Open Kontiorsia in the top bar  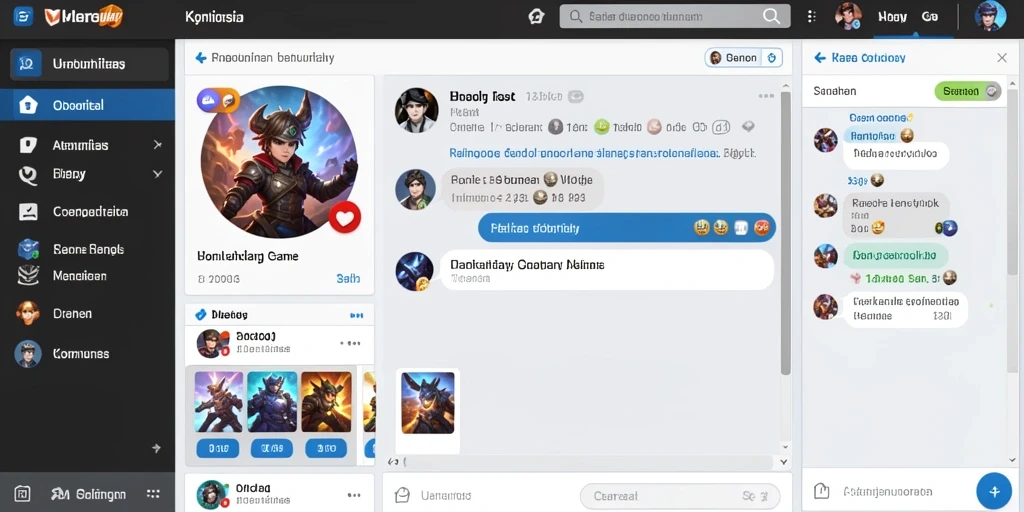coord(214,17)
